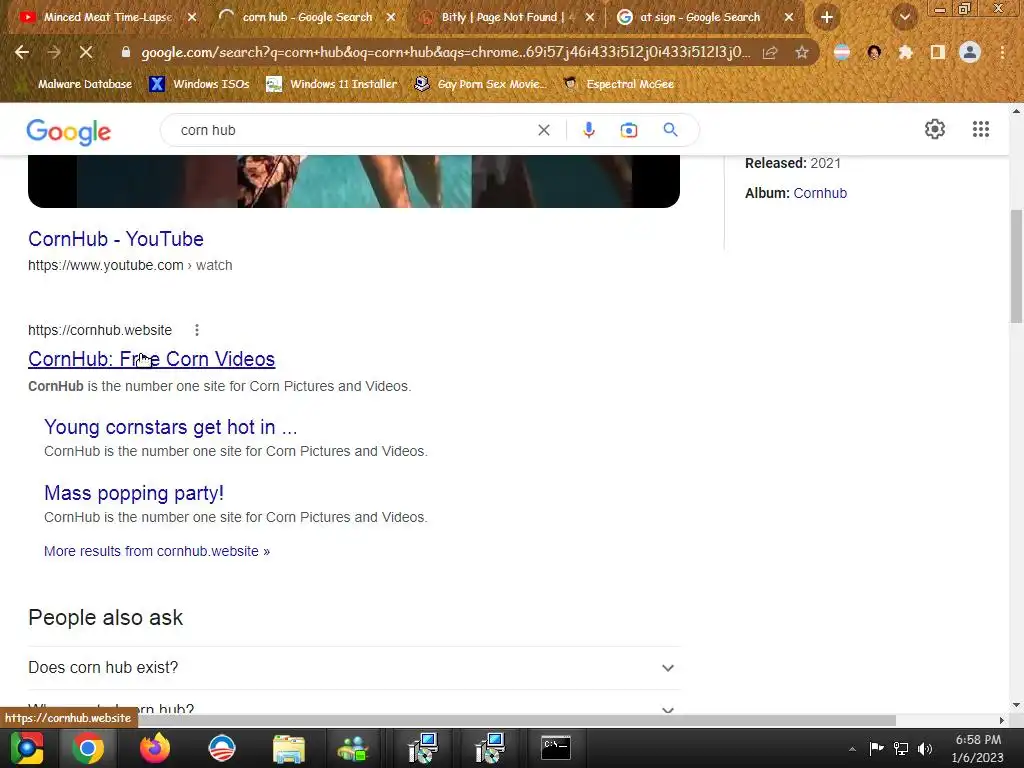
Task: Close the at sign Google Search tab
Action: point(789,18)
